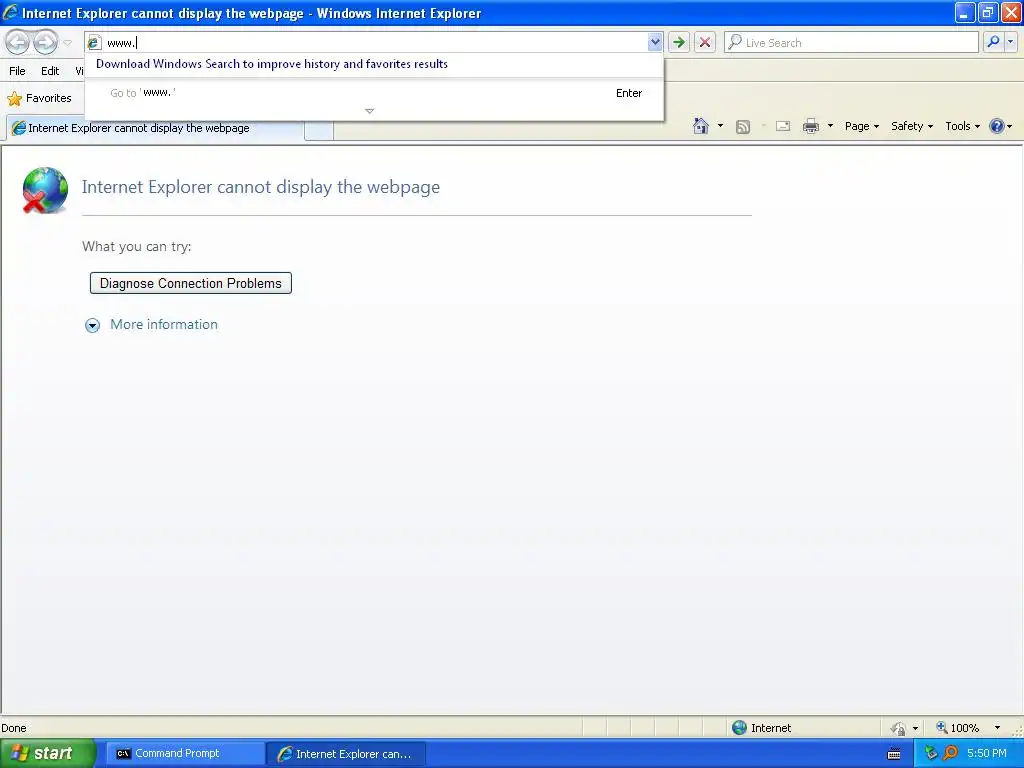1024x768 pixels.
Task: Click the Back navigation arrow
Action: tap(18, 42)
